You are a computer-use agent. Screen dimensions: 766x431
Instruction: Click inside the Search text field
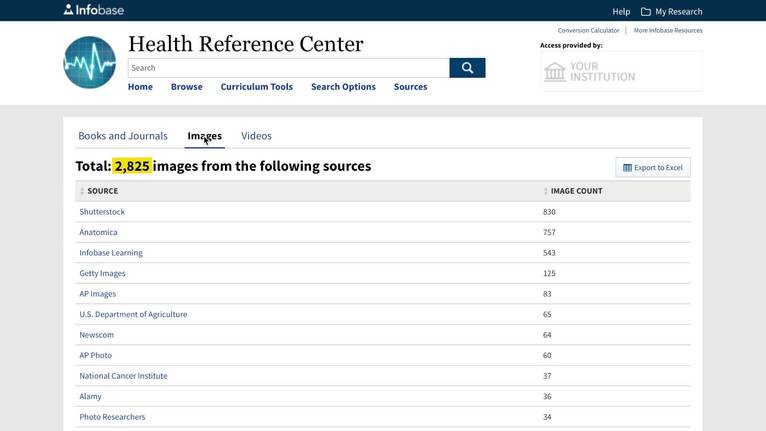pyautogui.click(x=288, y=68)
